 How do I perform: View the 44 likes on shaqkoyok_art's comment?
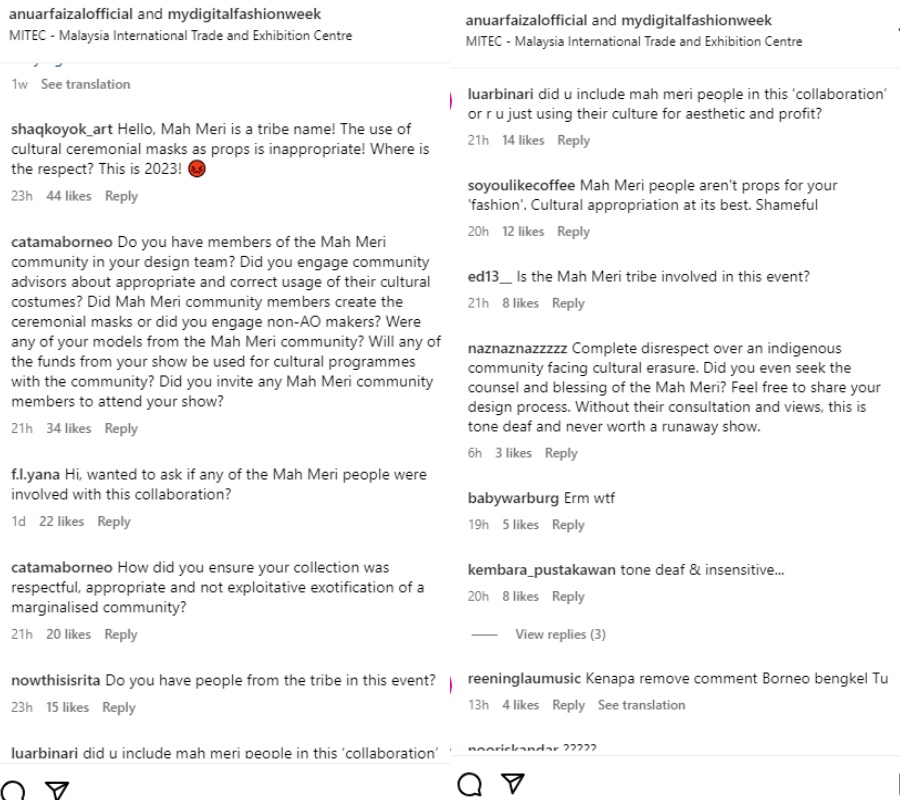pos(69,196)
